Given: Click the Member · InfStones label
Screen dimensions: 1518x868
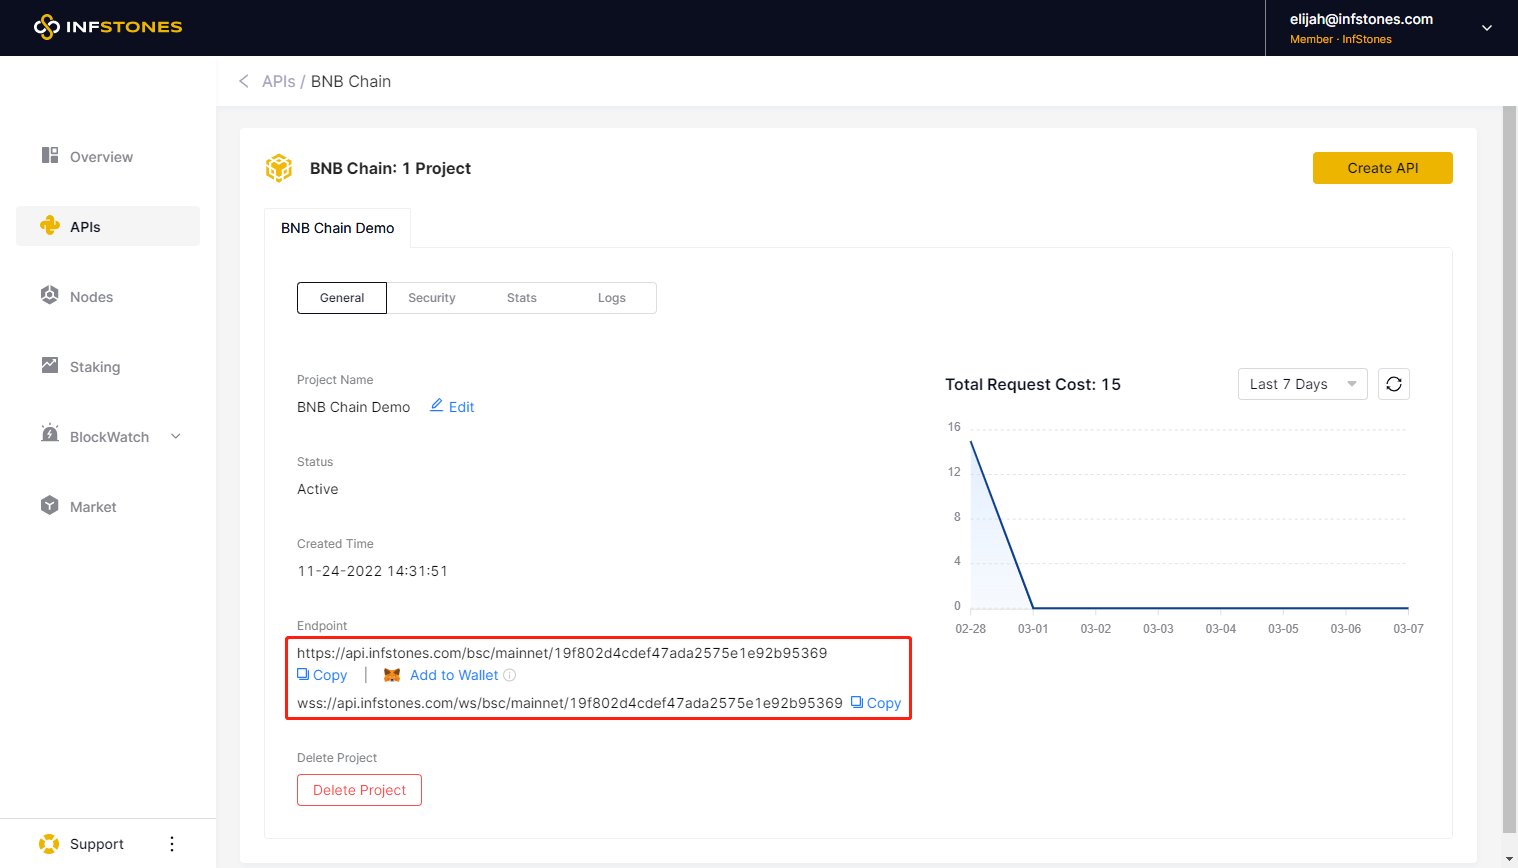Looking at the screenshot, I should pos(1341,39).
